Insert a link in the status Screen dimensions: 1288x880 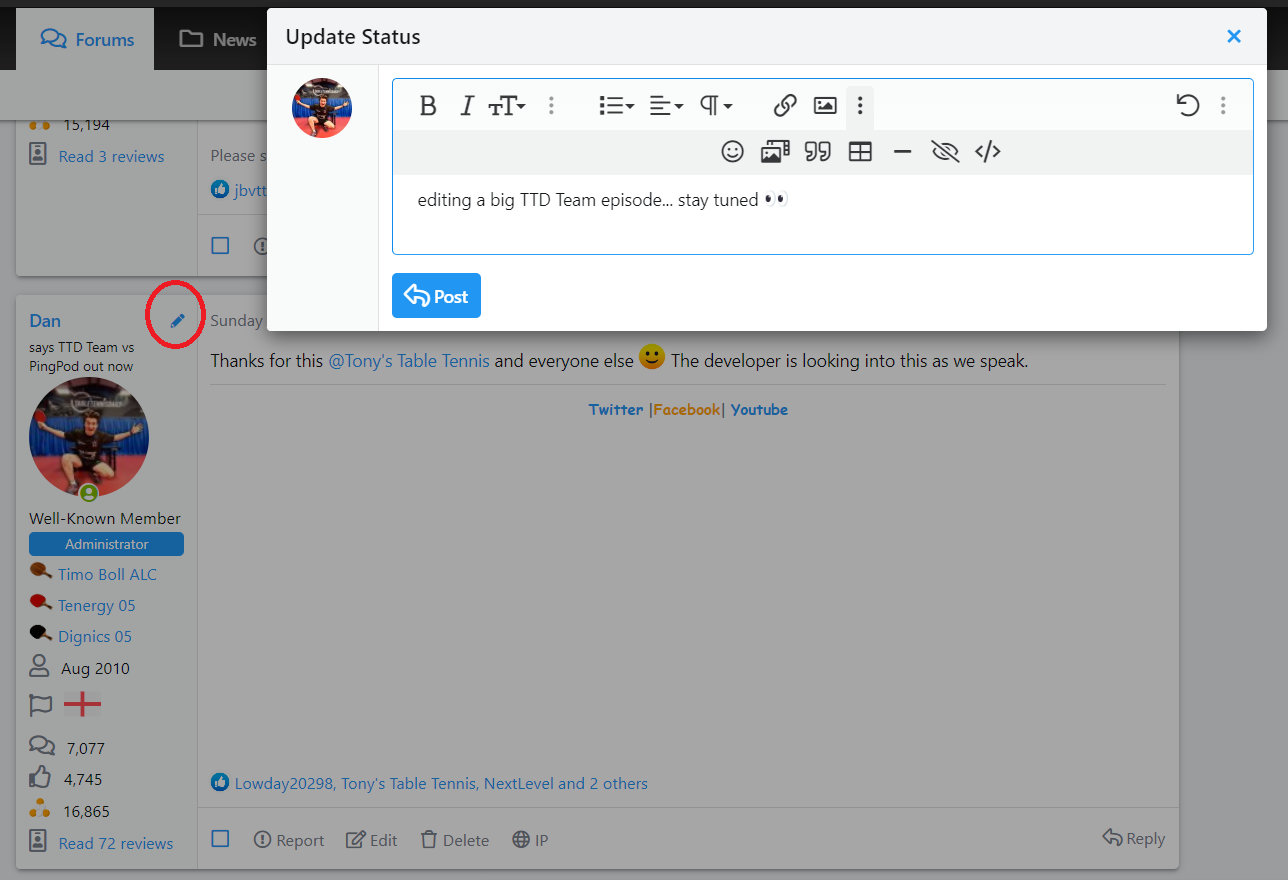pos(785,105)
